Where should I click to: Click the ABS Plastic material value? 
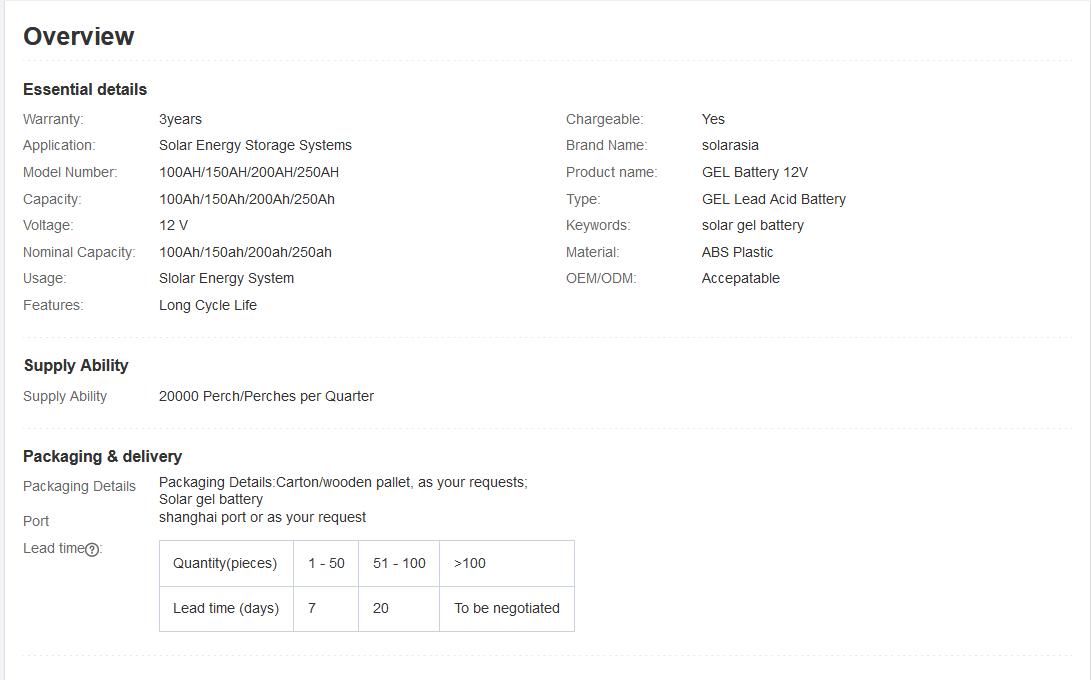(x=737, y=252)
